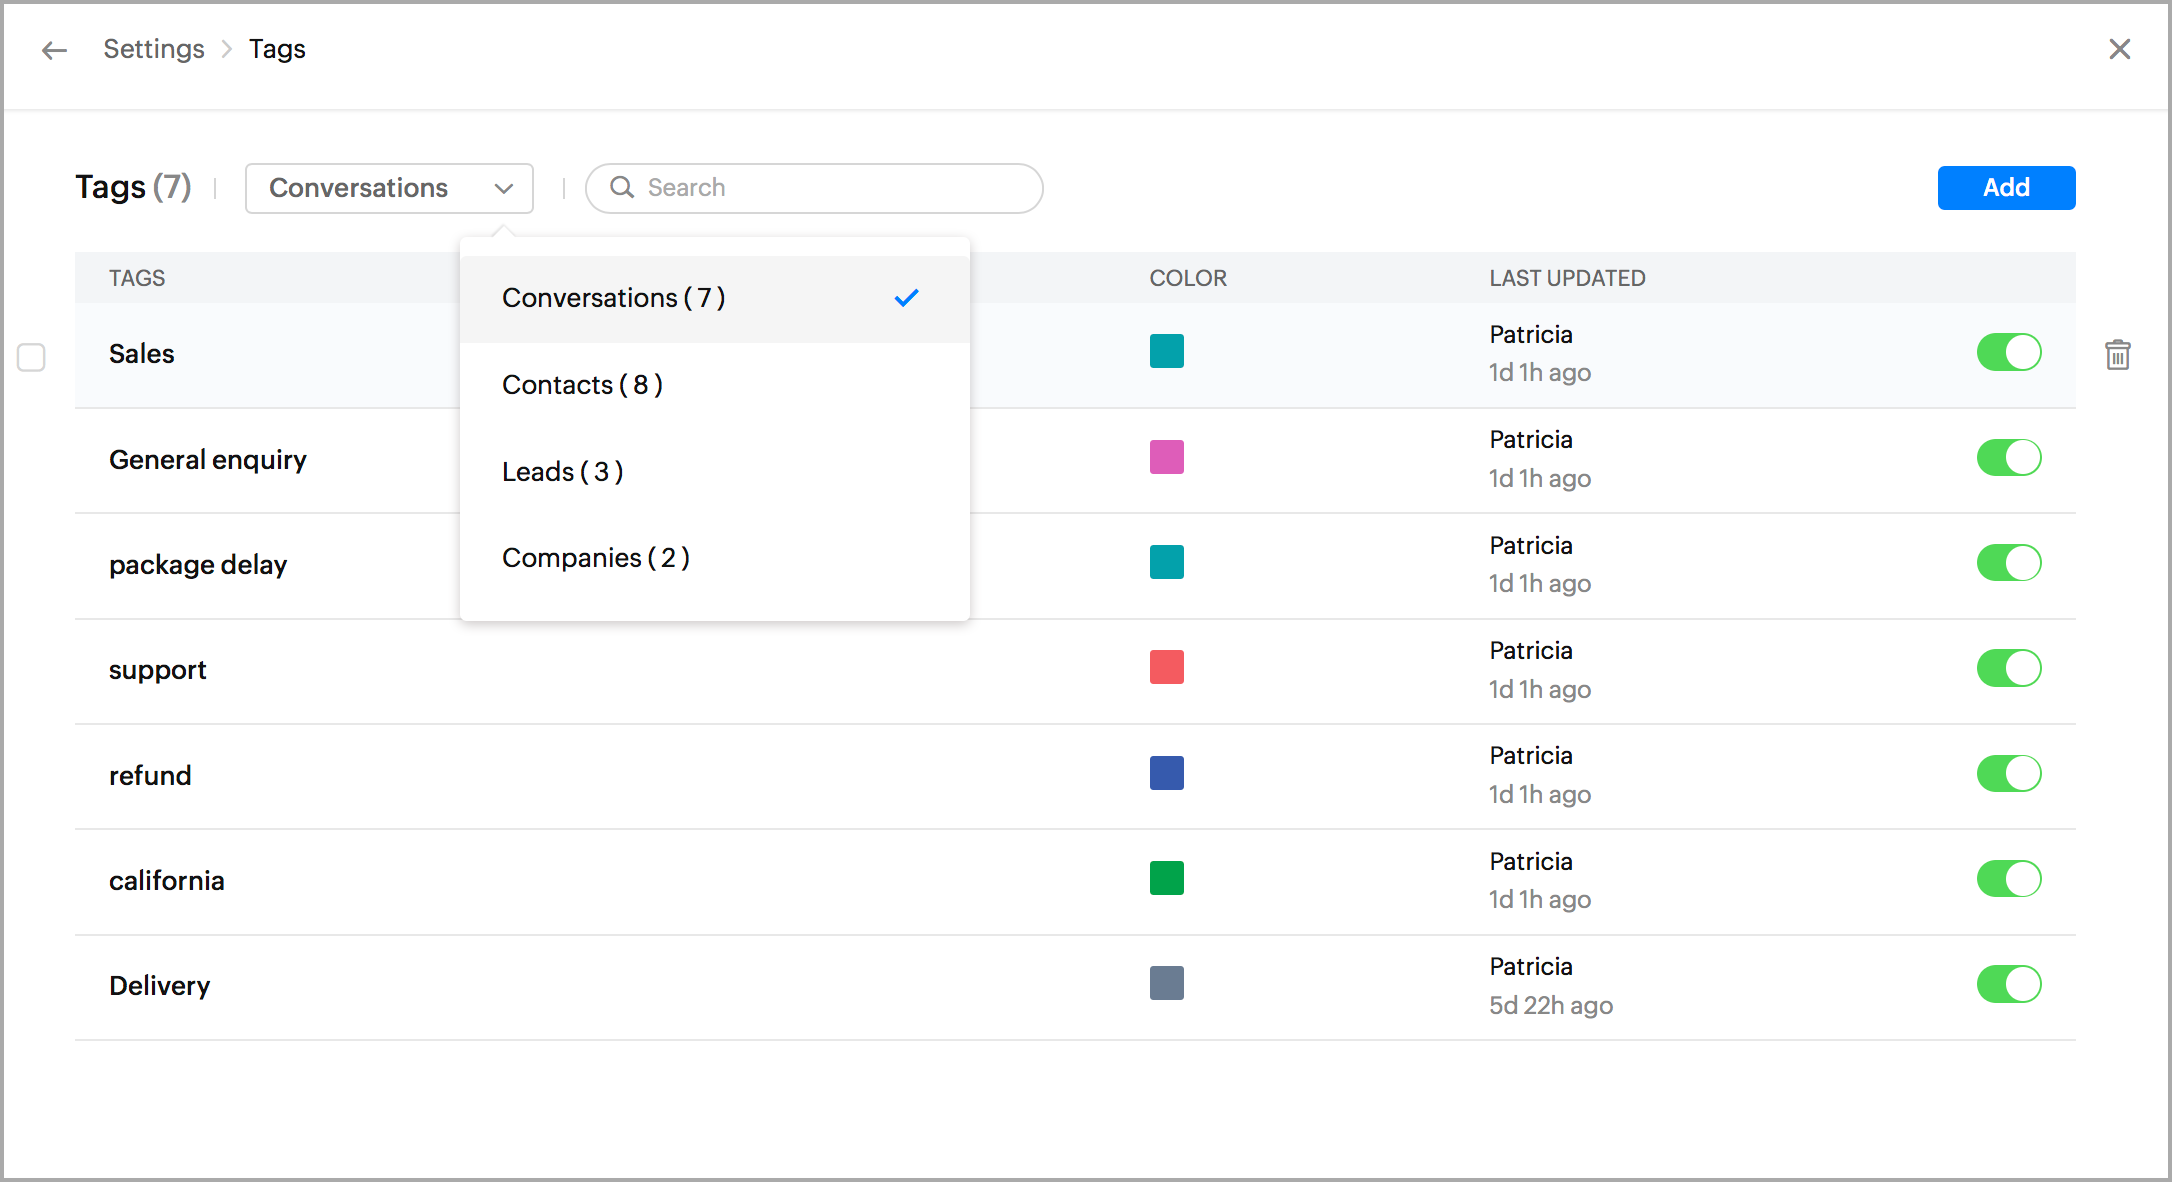
Task: Turn off the support tag toggle
Action: (x=2008, y=668)
